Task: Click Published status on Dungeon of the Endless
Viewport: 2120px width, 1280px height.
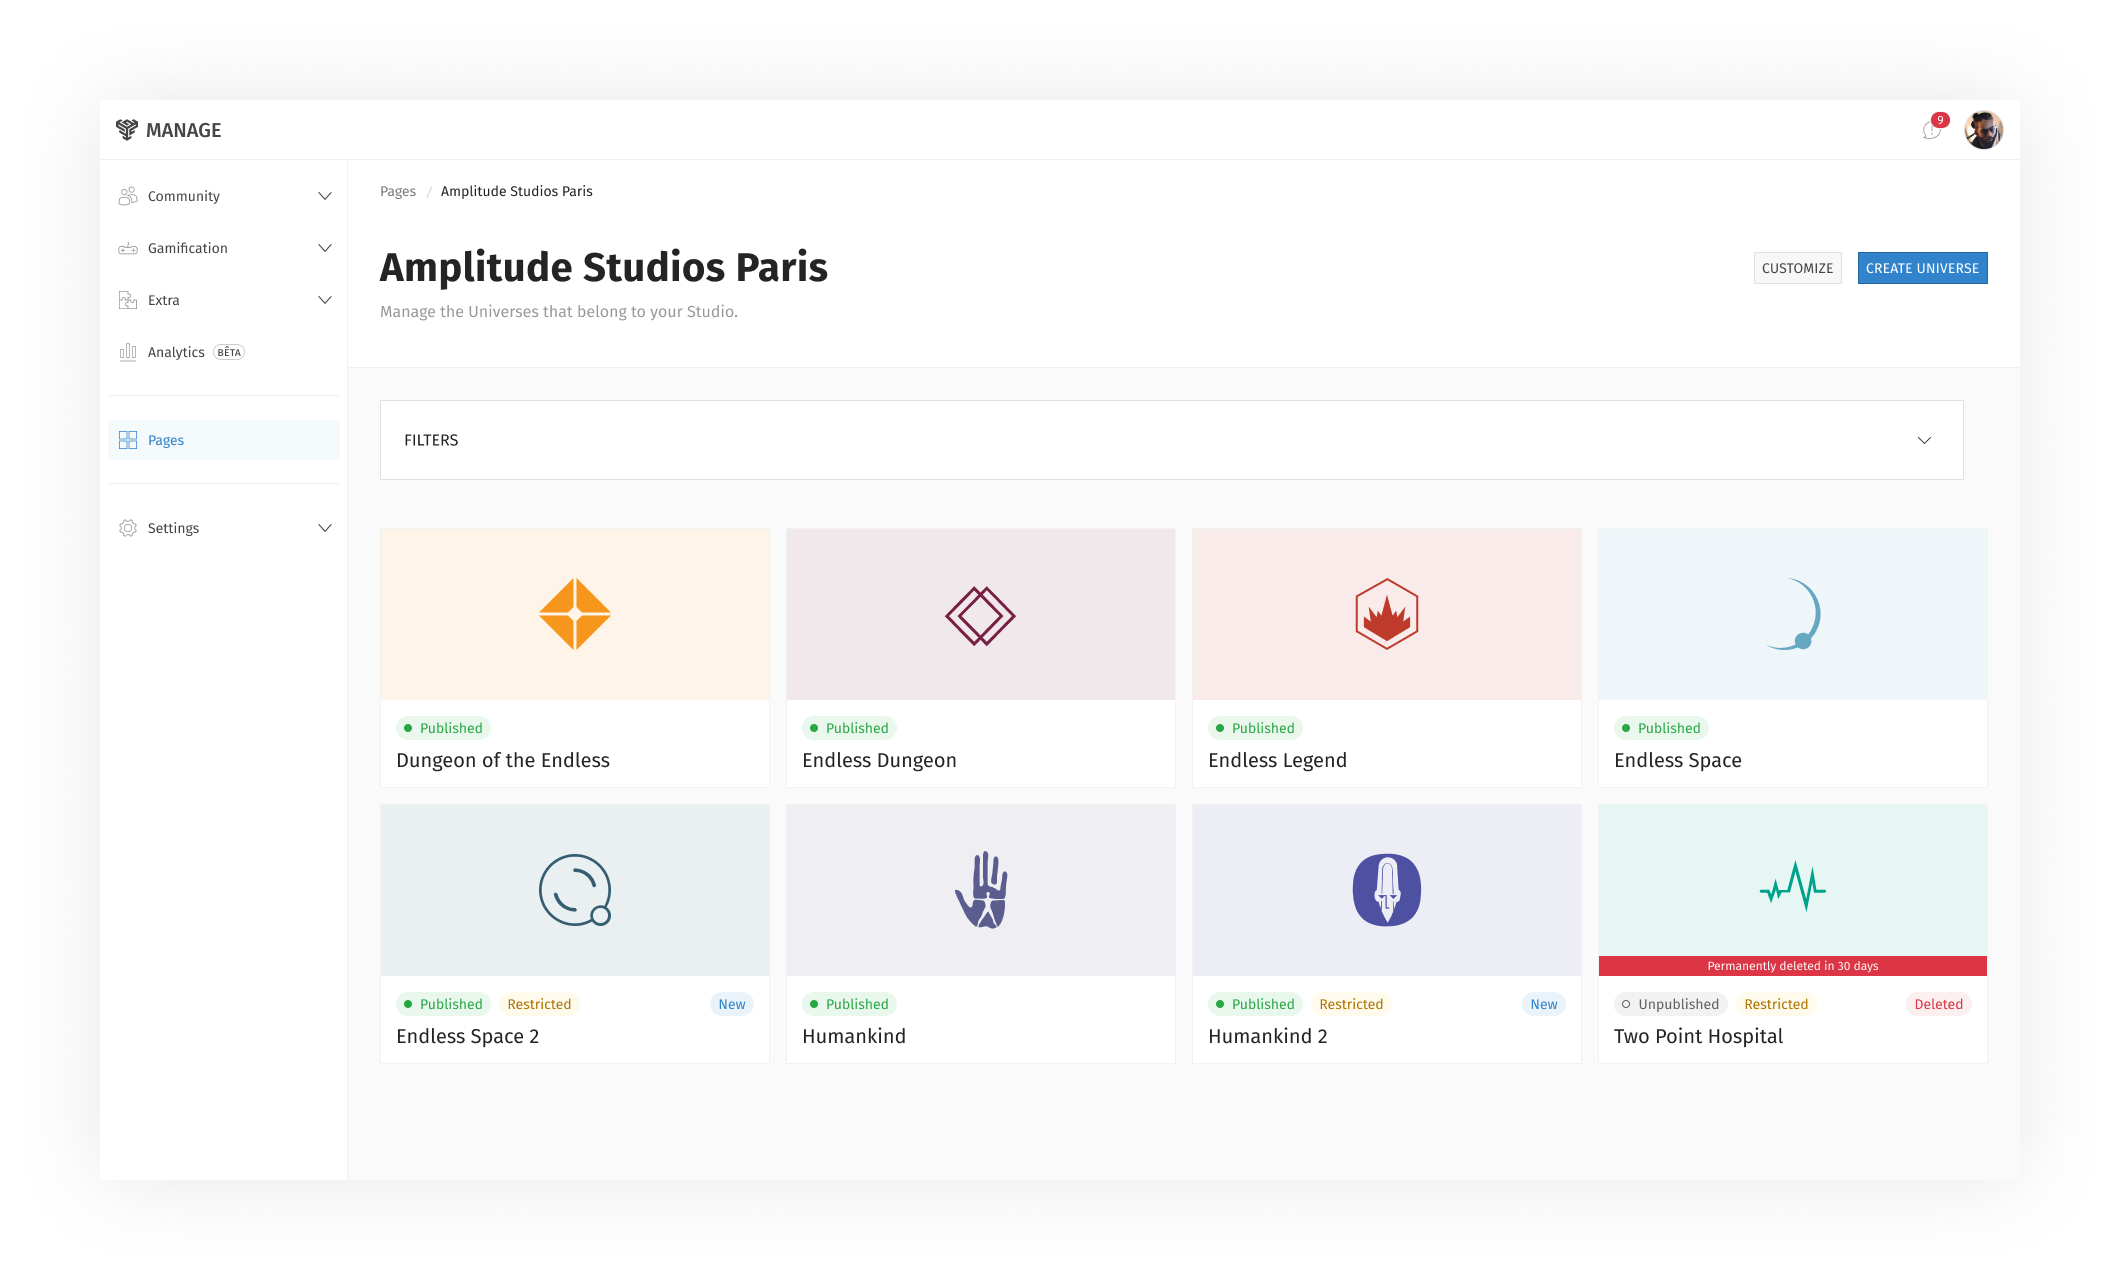Action: click(443, 728)
